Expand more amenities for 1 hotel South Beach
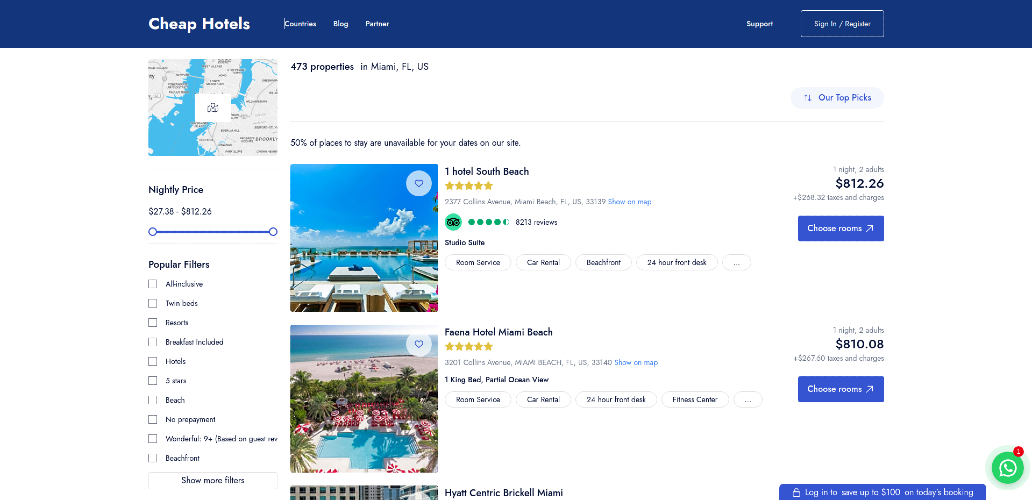This screenshot has width=1032, height=500. pyautogui.click(x=736, y=262)
